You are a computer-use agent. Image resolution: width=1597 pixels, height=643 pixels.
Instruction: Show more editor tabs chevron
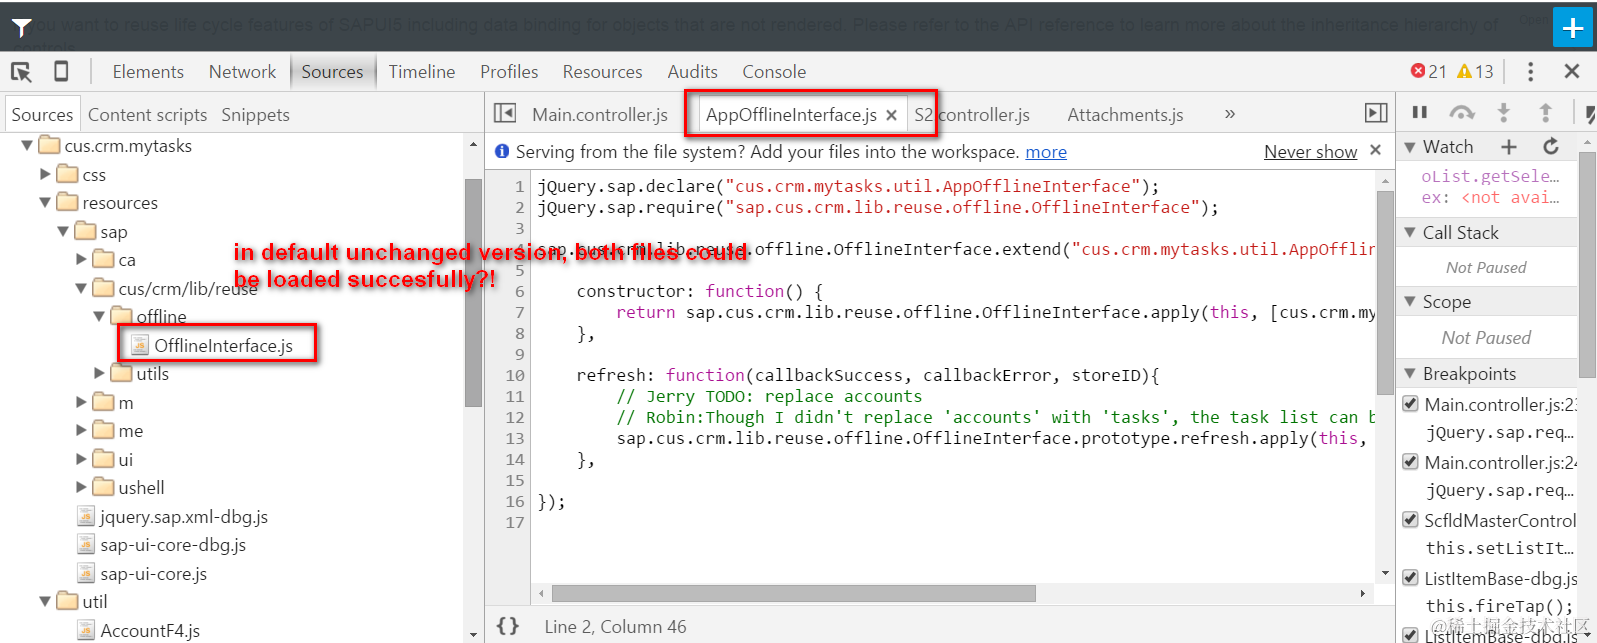[1230, 114]
